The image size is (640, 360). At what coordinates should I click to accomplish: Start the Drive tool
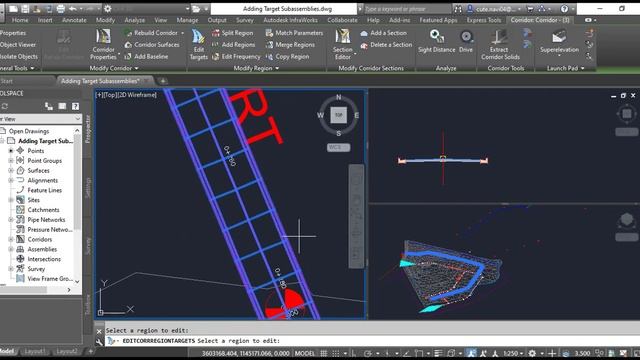[466, 41]
